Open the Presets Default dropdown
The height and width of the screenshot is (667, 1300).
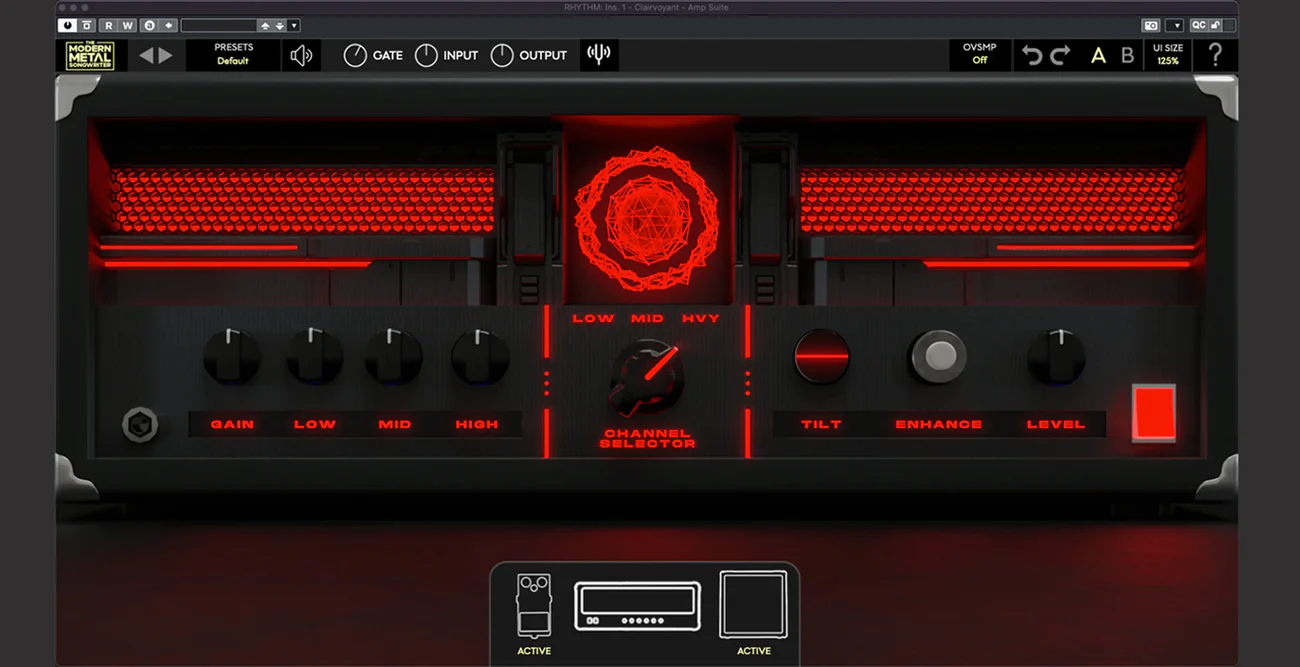[233, 55]
